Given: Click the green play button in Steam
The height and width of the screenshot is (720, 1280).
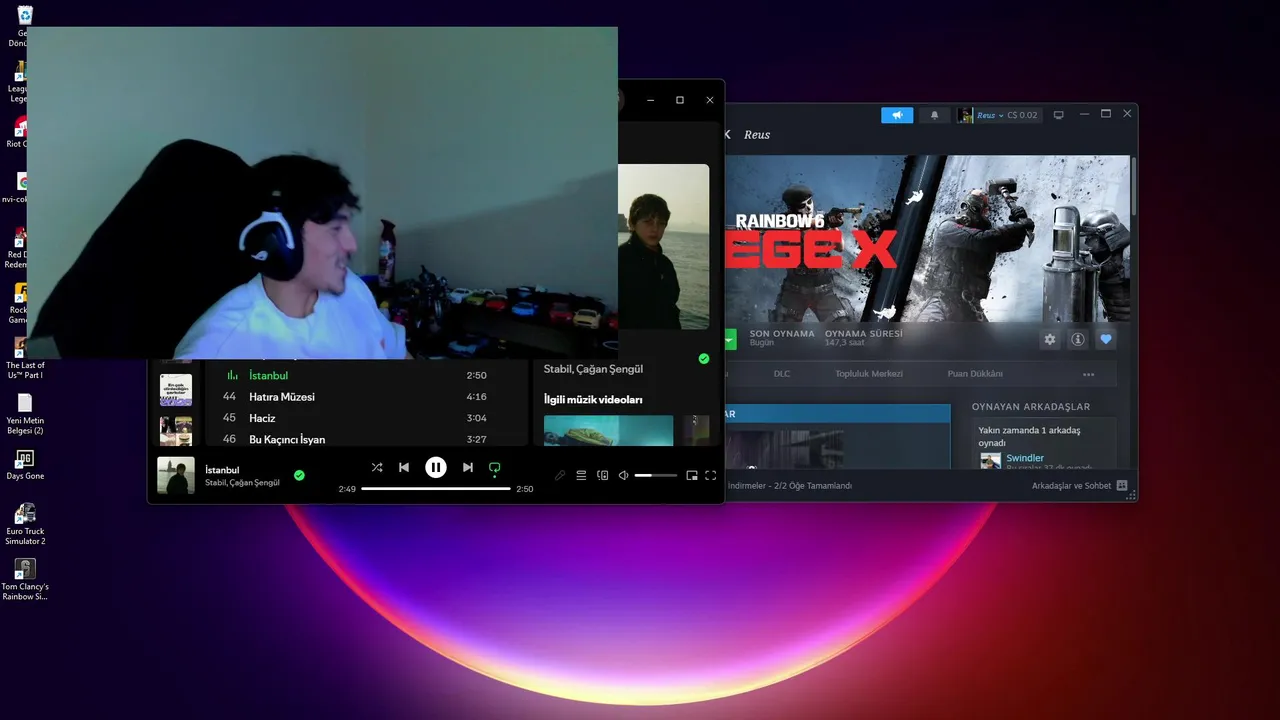Looking at the screenshot, I should [730, 339].
